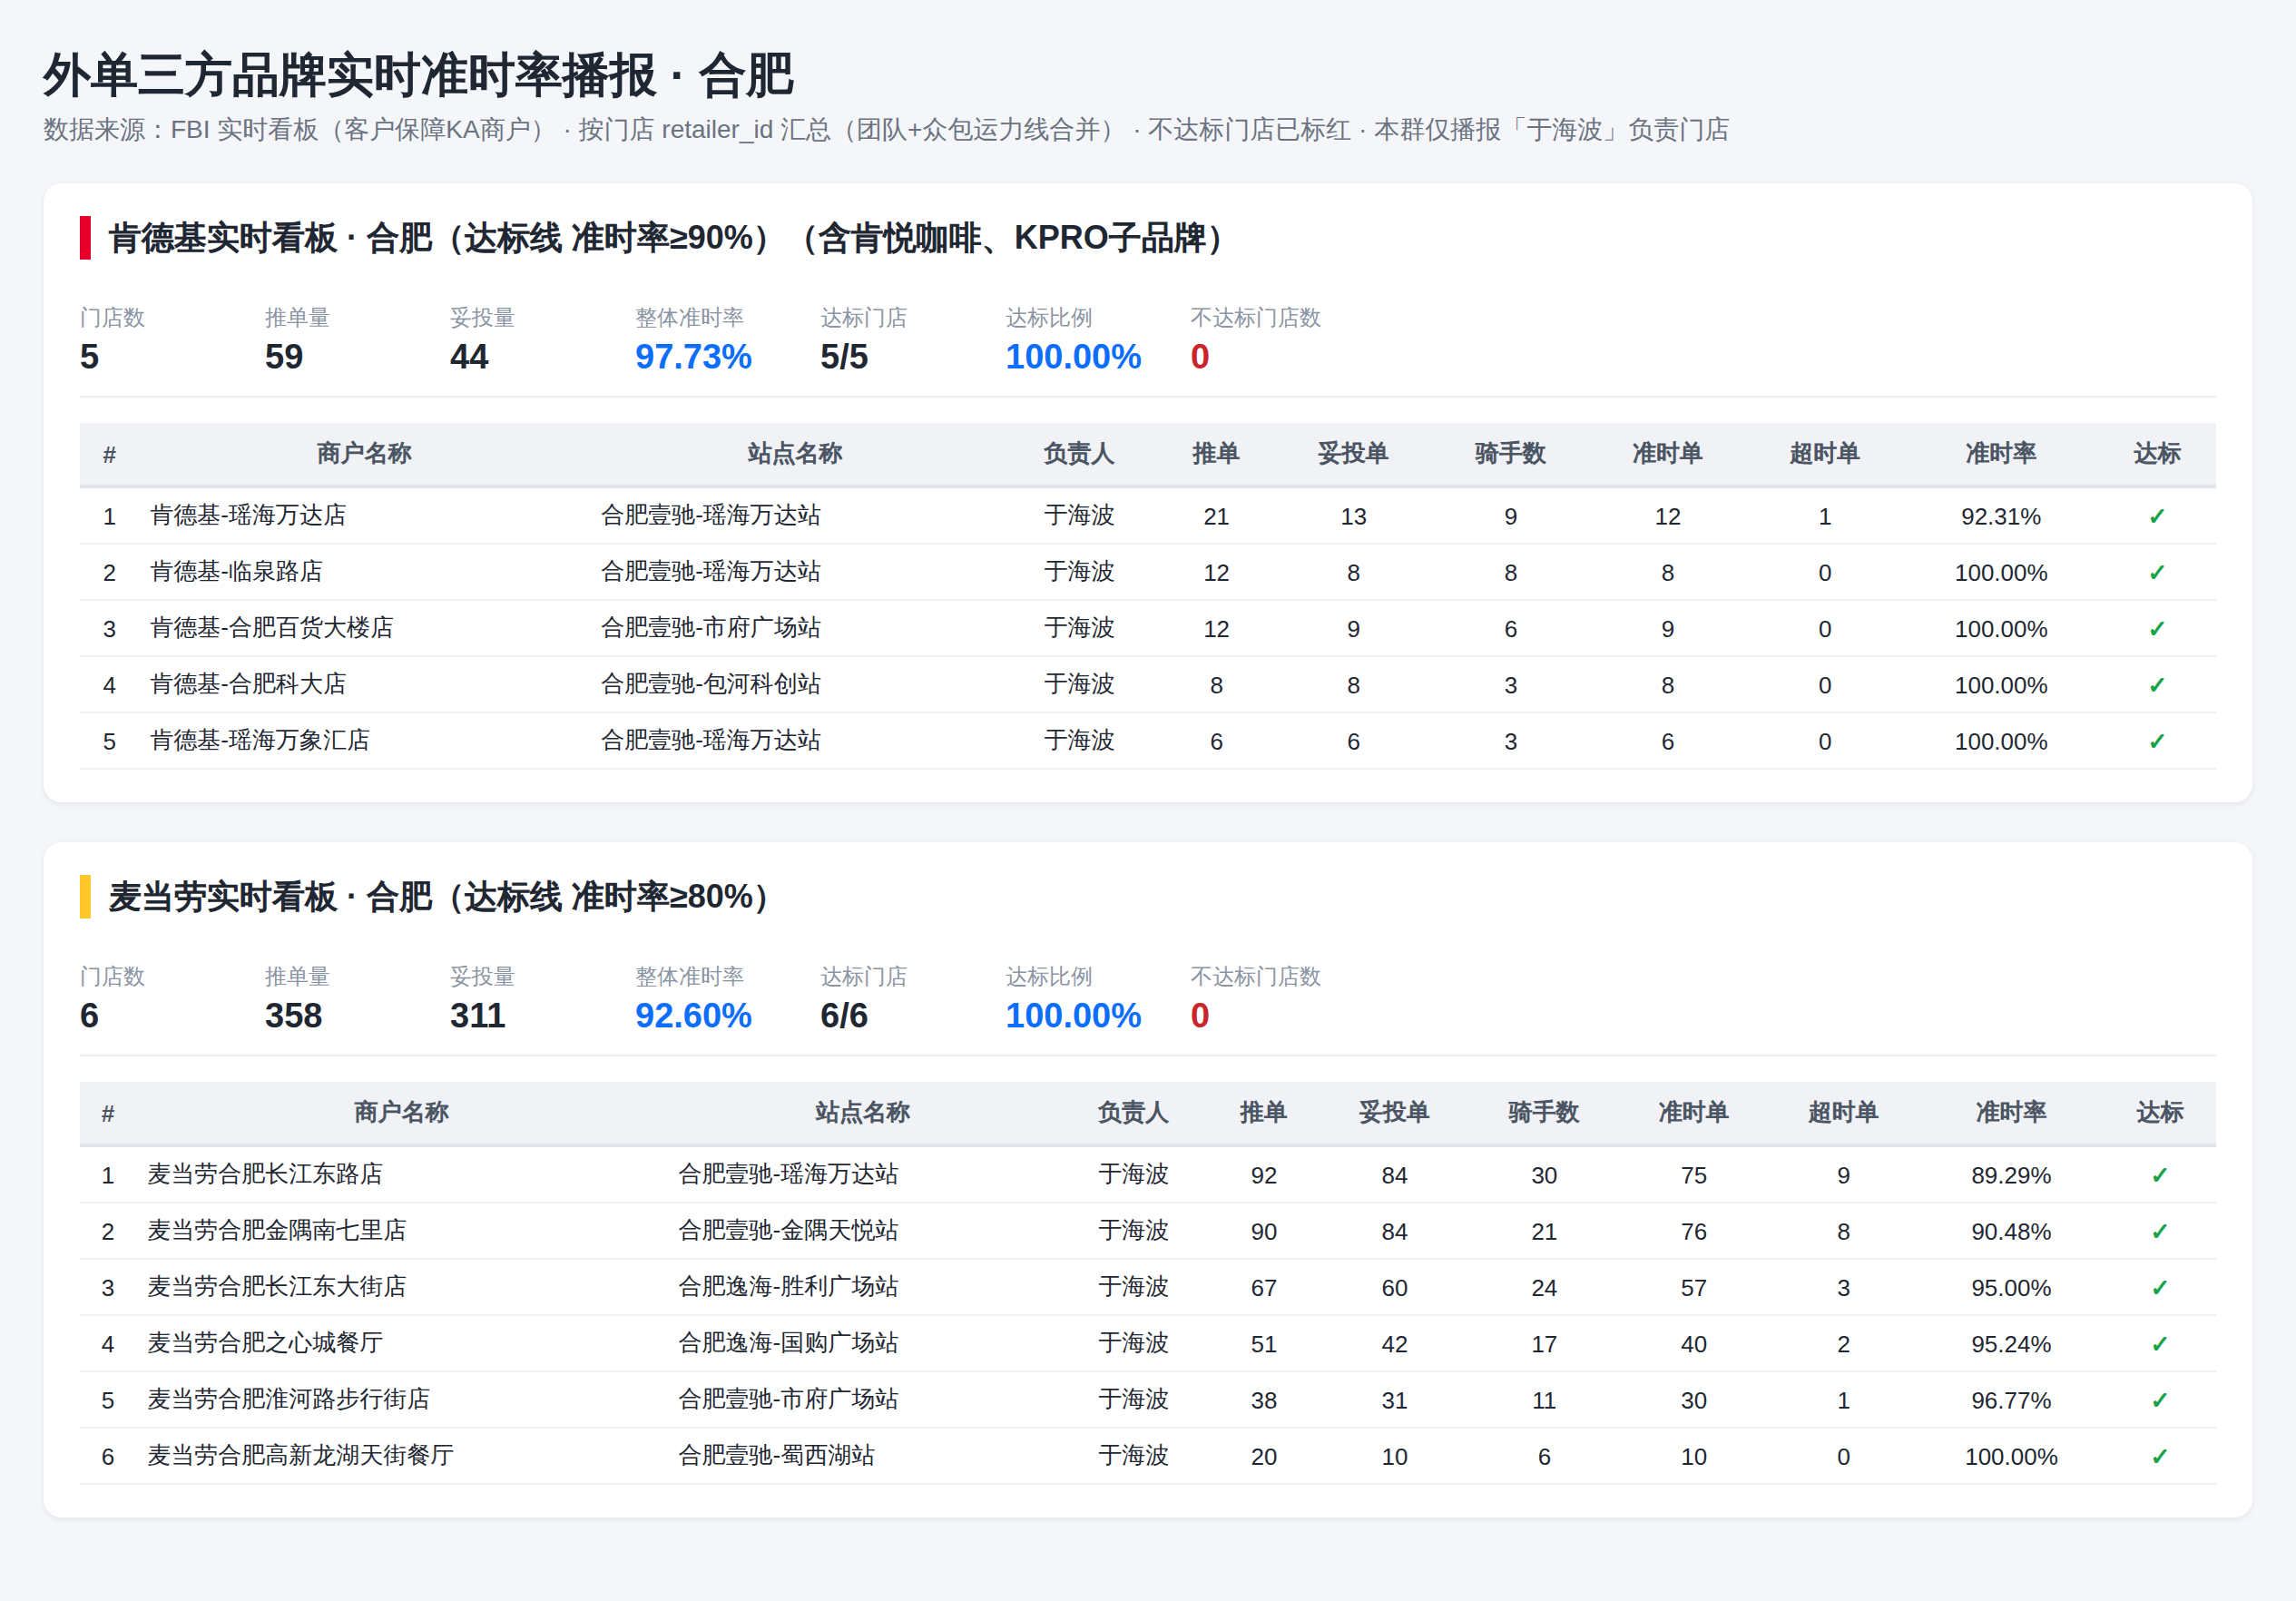Screen dimensions: 2296x1601
Task: Select merchant 麦当劳合肥长江东路店
Action: coord(265,1175)
